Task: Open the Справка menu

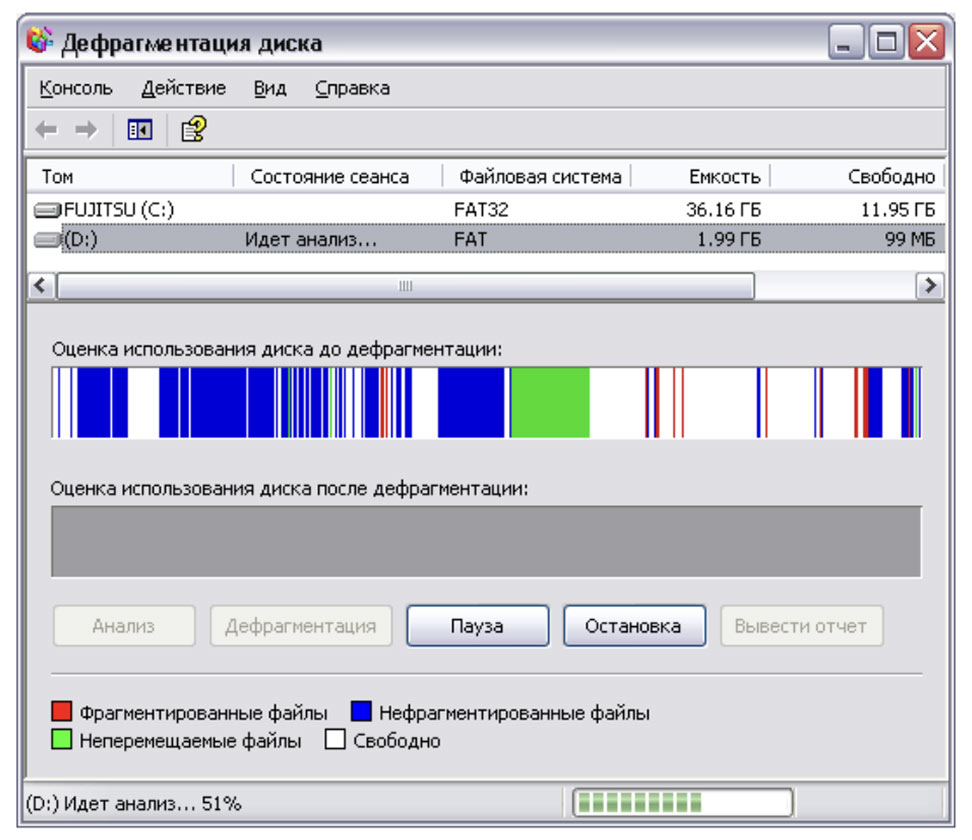Action: tap(352, 88)
